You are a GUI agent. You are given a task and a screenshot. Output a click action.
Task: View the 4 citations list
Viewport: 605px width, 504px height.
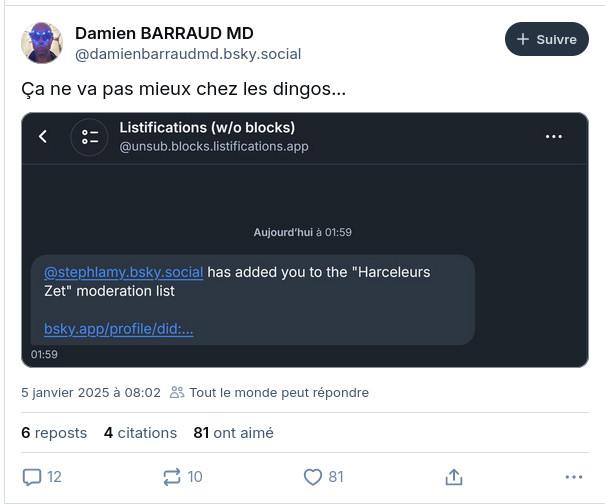[140, 433]
